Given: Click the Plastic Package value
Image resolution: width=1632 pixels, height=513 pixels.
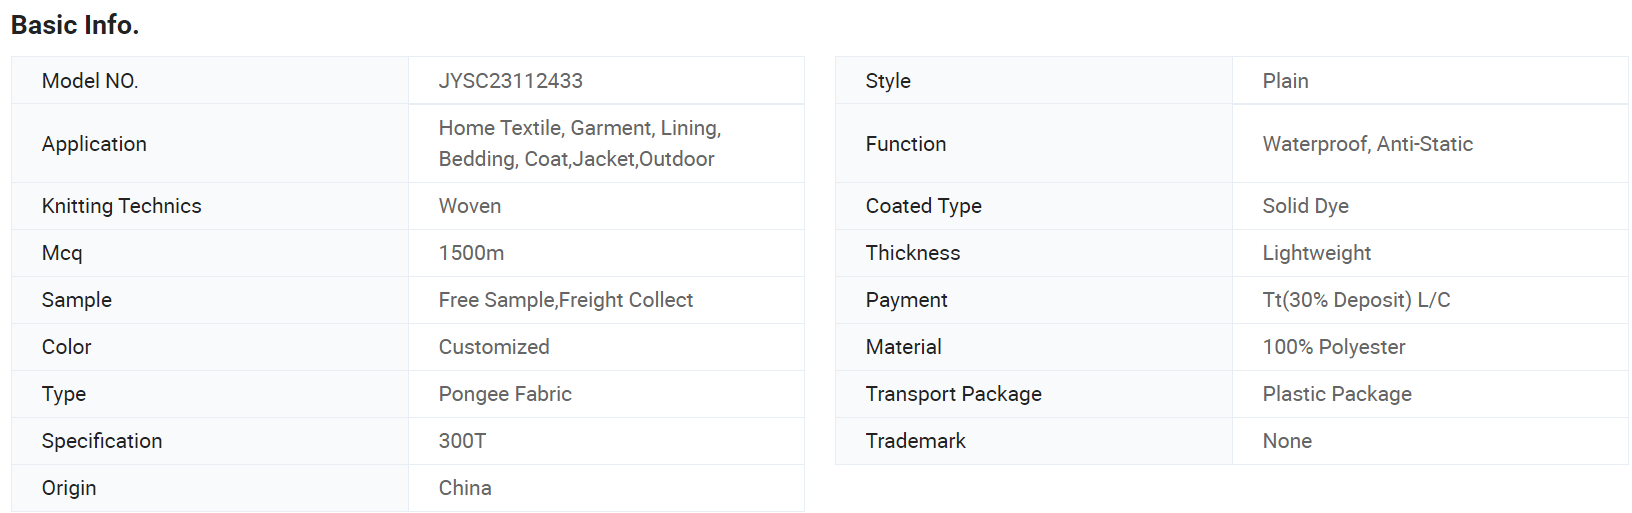Looking at the screenshot, I should pos(1337,394).
